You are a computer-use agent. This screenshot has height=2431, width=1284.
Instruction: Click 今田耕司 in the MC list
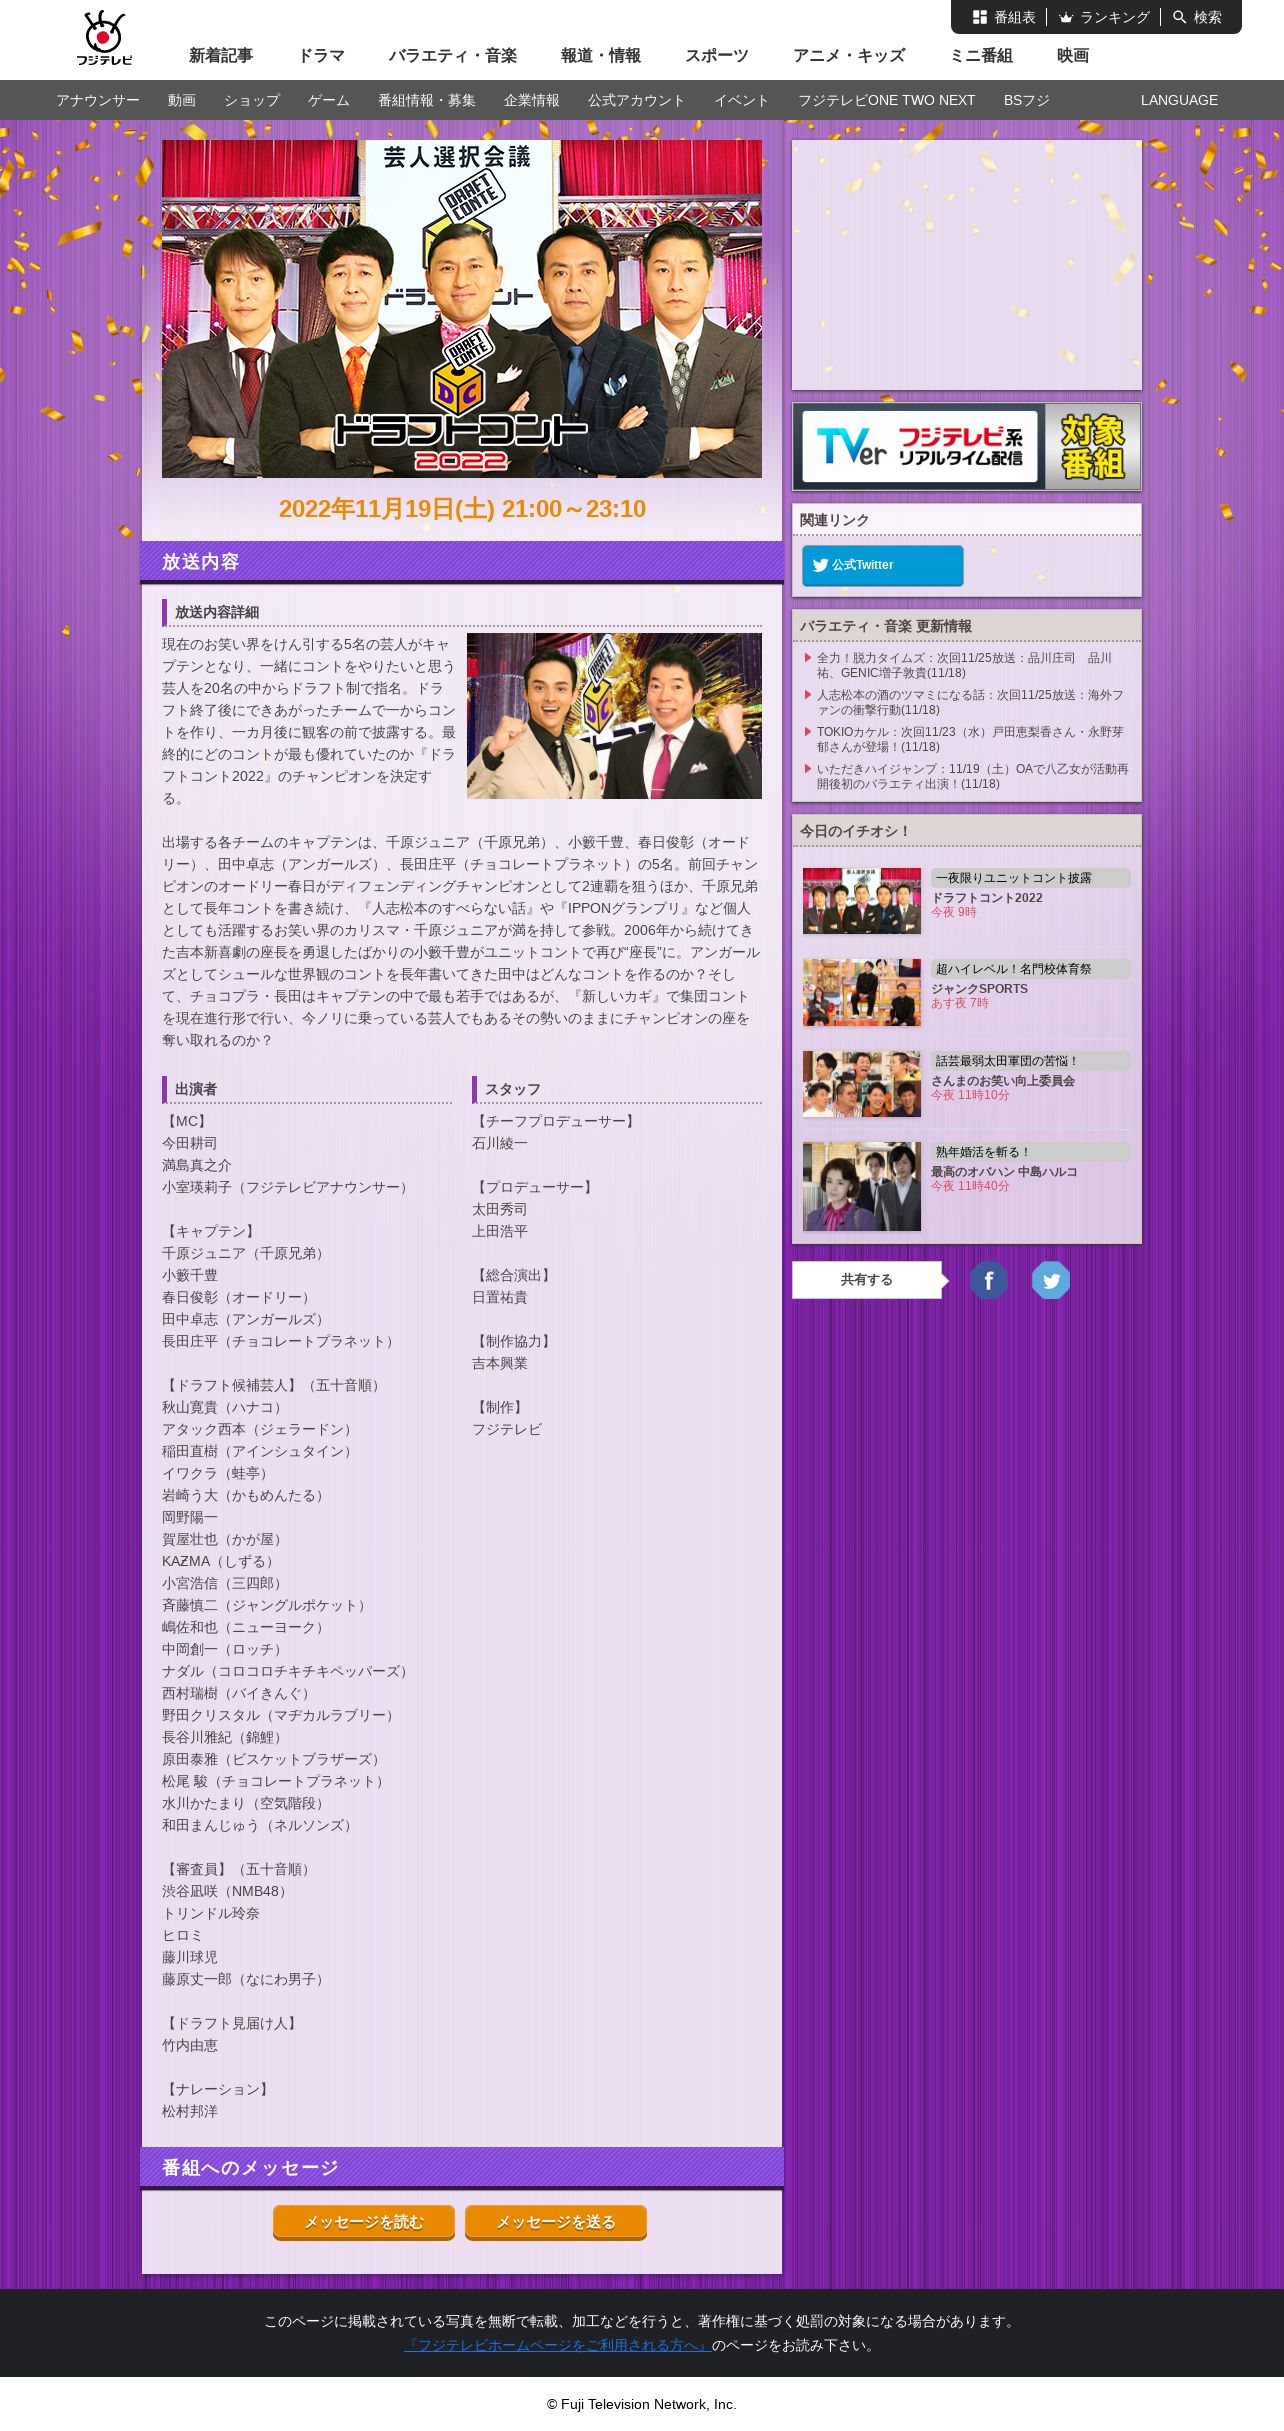[190, 1143]
